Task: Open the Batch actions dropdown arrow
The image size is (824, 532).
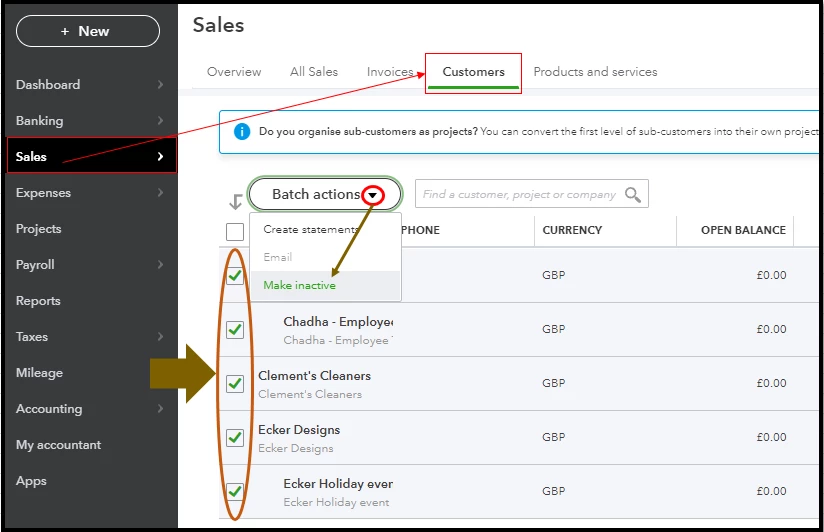Action: (x=373, y=196)
